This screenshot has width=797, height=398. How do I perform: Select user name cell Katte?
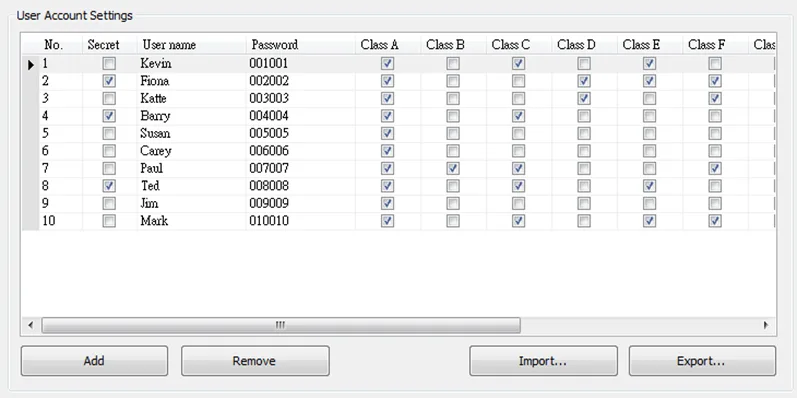tap(192, 98)
